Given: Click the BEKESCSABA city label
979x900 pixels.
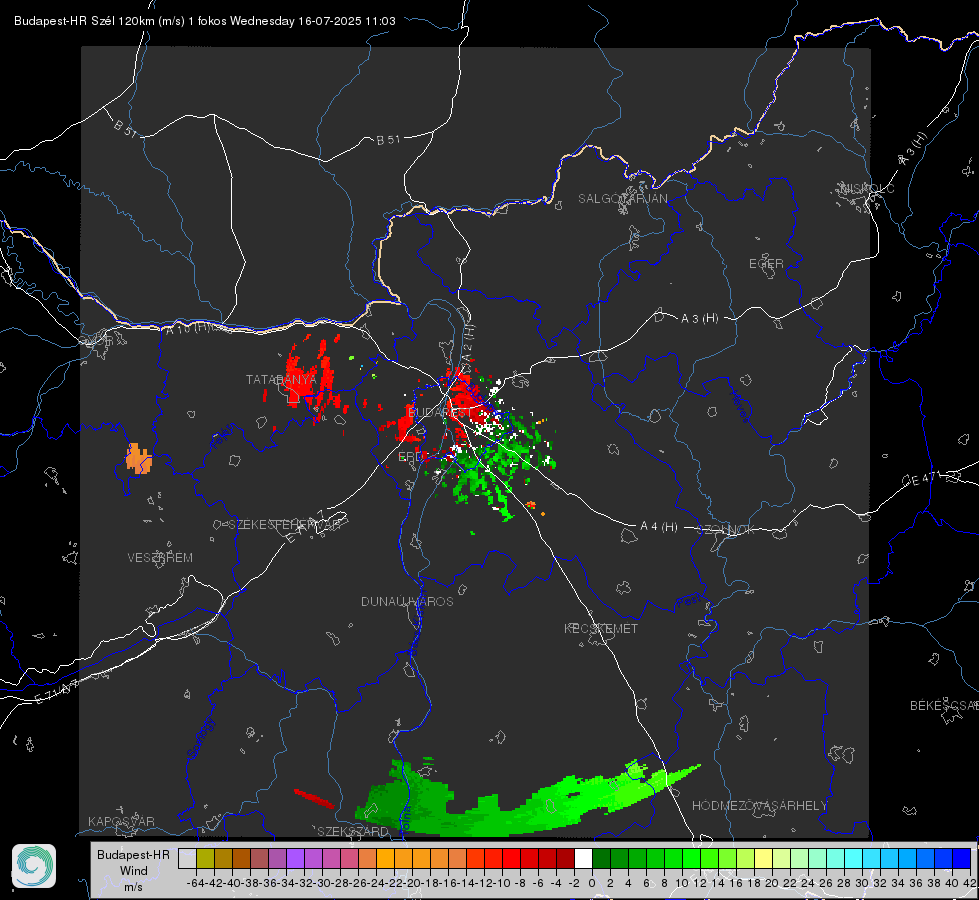Looking at the screenshot, I should (944, 705).
